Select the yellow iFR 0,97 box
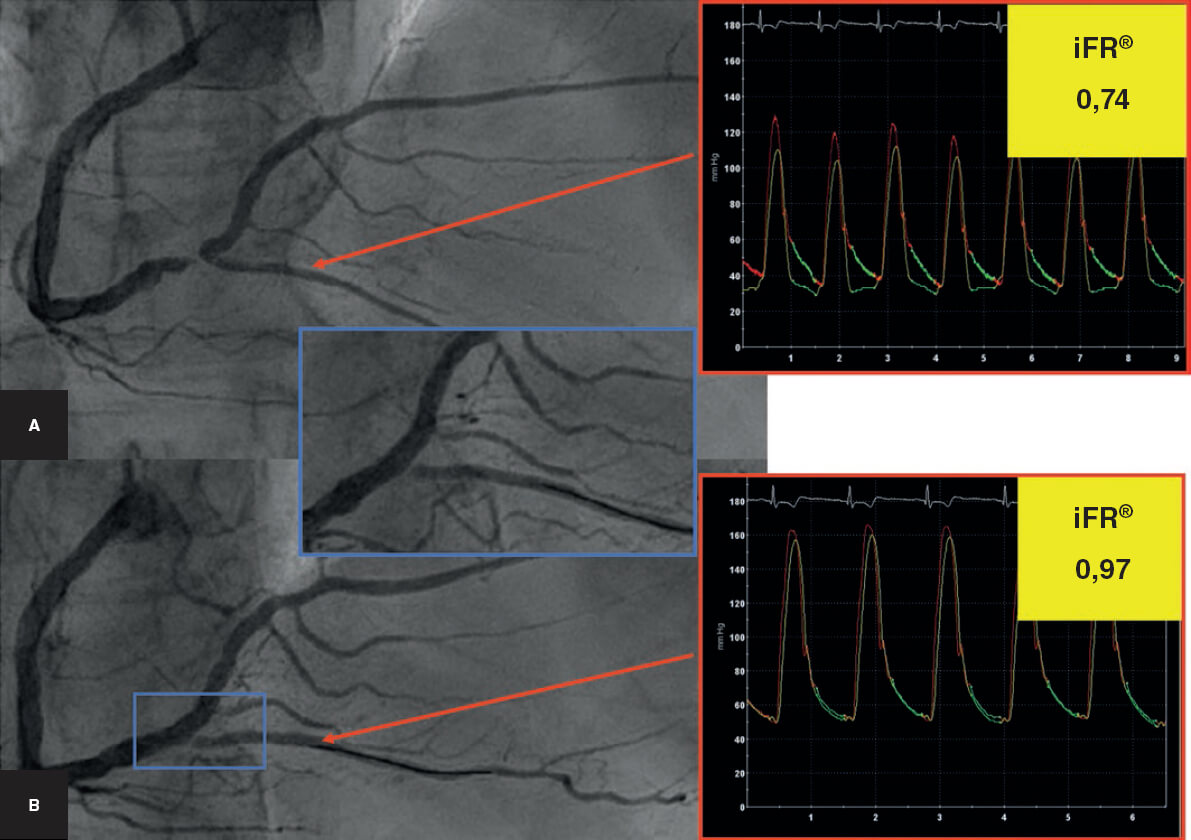The image size is (1191, 840). click(1102, 549)
